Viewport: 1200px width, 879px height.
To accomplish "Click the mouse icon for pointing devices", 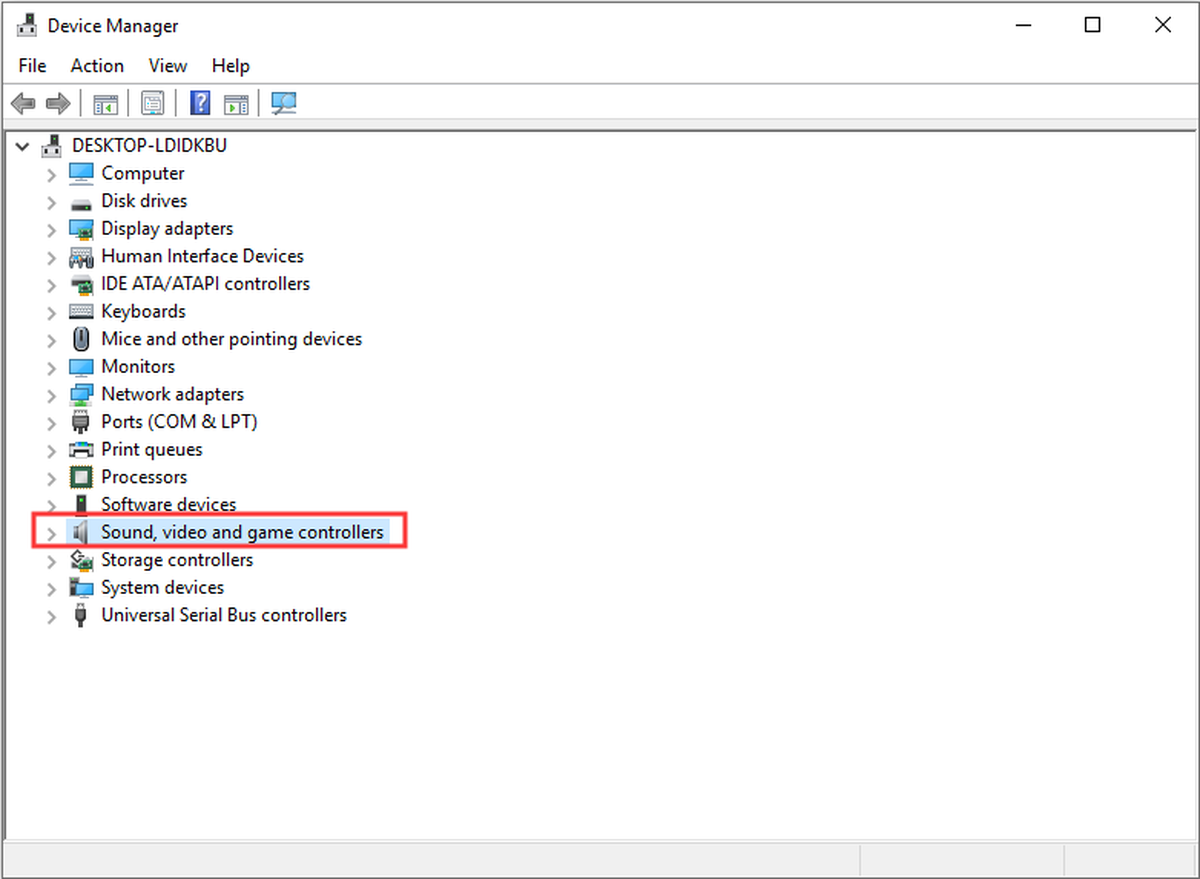I will click(81, 339).
